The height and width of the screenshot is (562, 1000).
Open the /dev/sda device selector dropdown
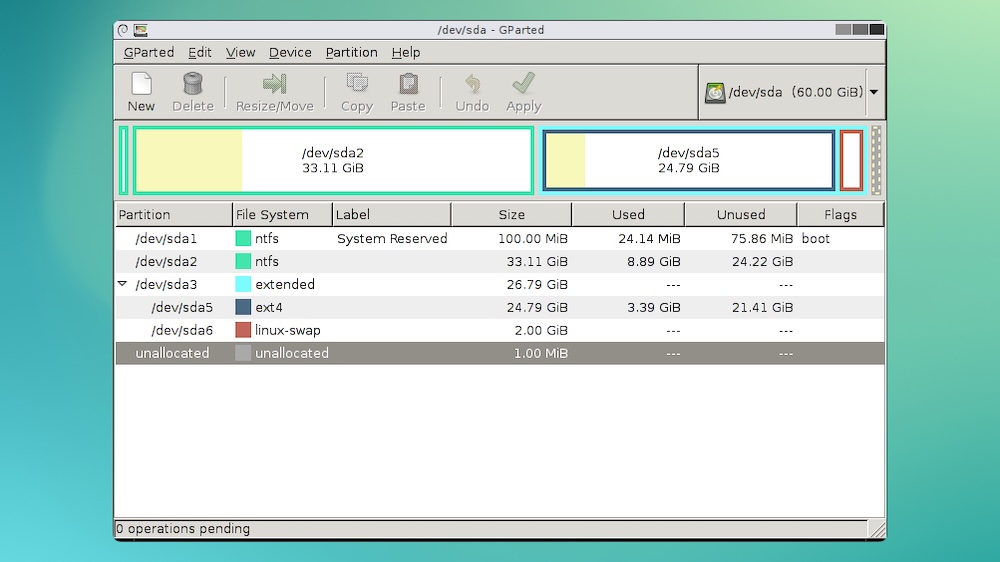point(874,92)
